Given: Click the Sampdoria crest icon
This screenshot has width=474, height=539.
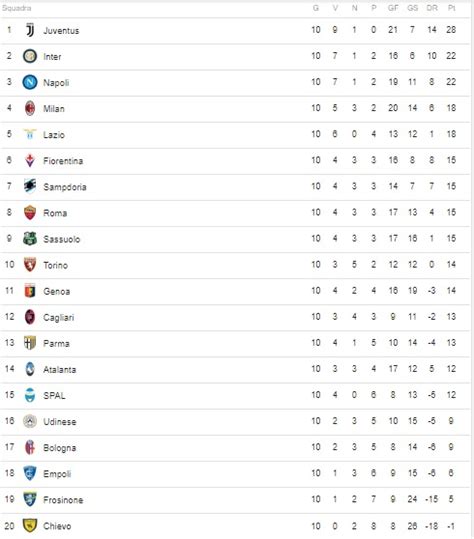Looking at the screenshot, I should (x=30, y=186).
